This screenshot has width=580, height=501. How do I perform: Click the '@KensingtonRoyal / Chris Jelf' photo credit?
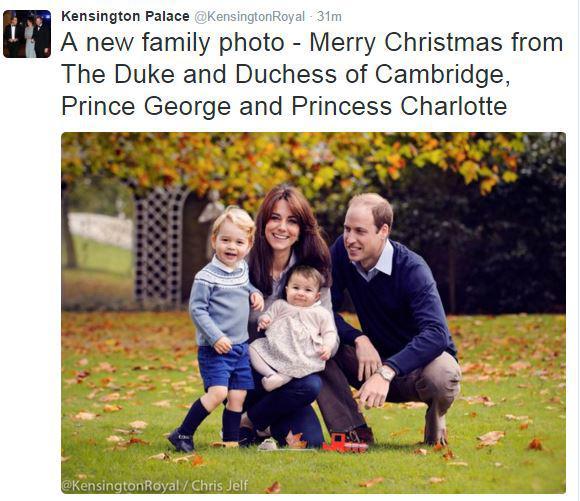[155, 485]
